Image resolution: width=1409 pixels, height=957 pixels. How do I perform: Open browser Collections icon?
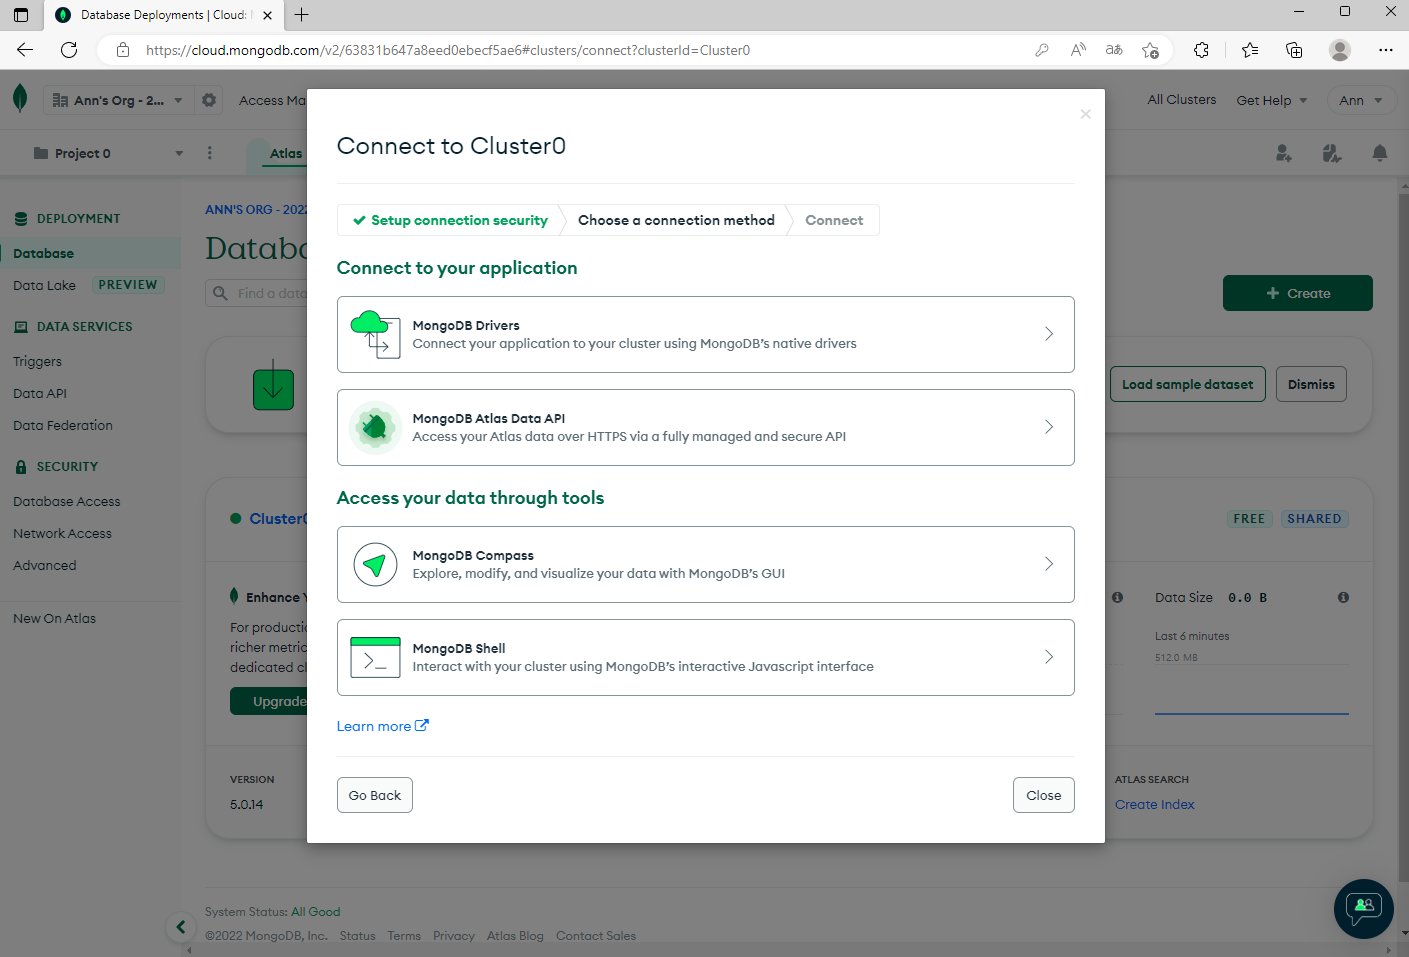pyautogui.click(x=1294, y=50)
